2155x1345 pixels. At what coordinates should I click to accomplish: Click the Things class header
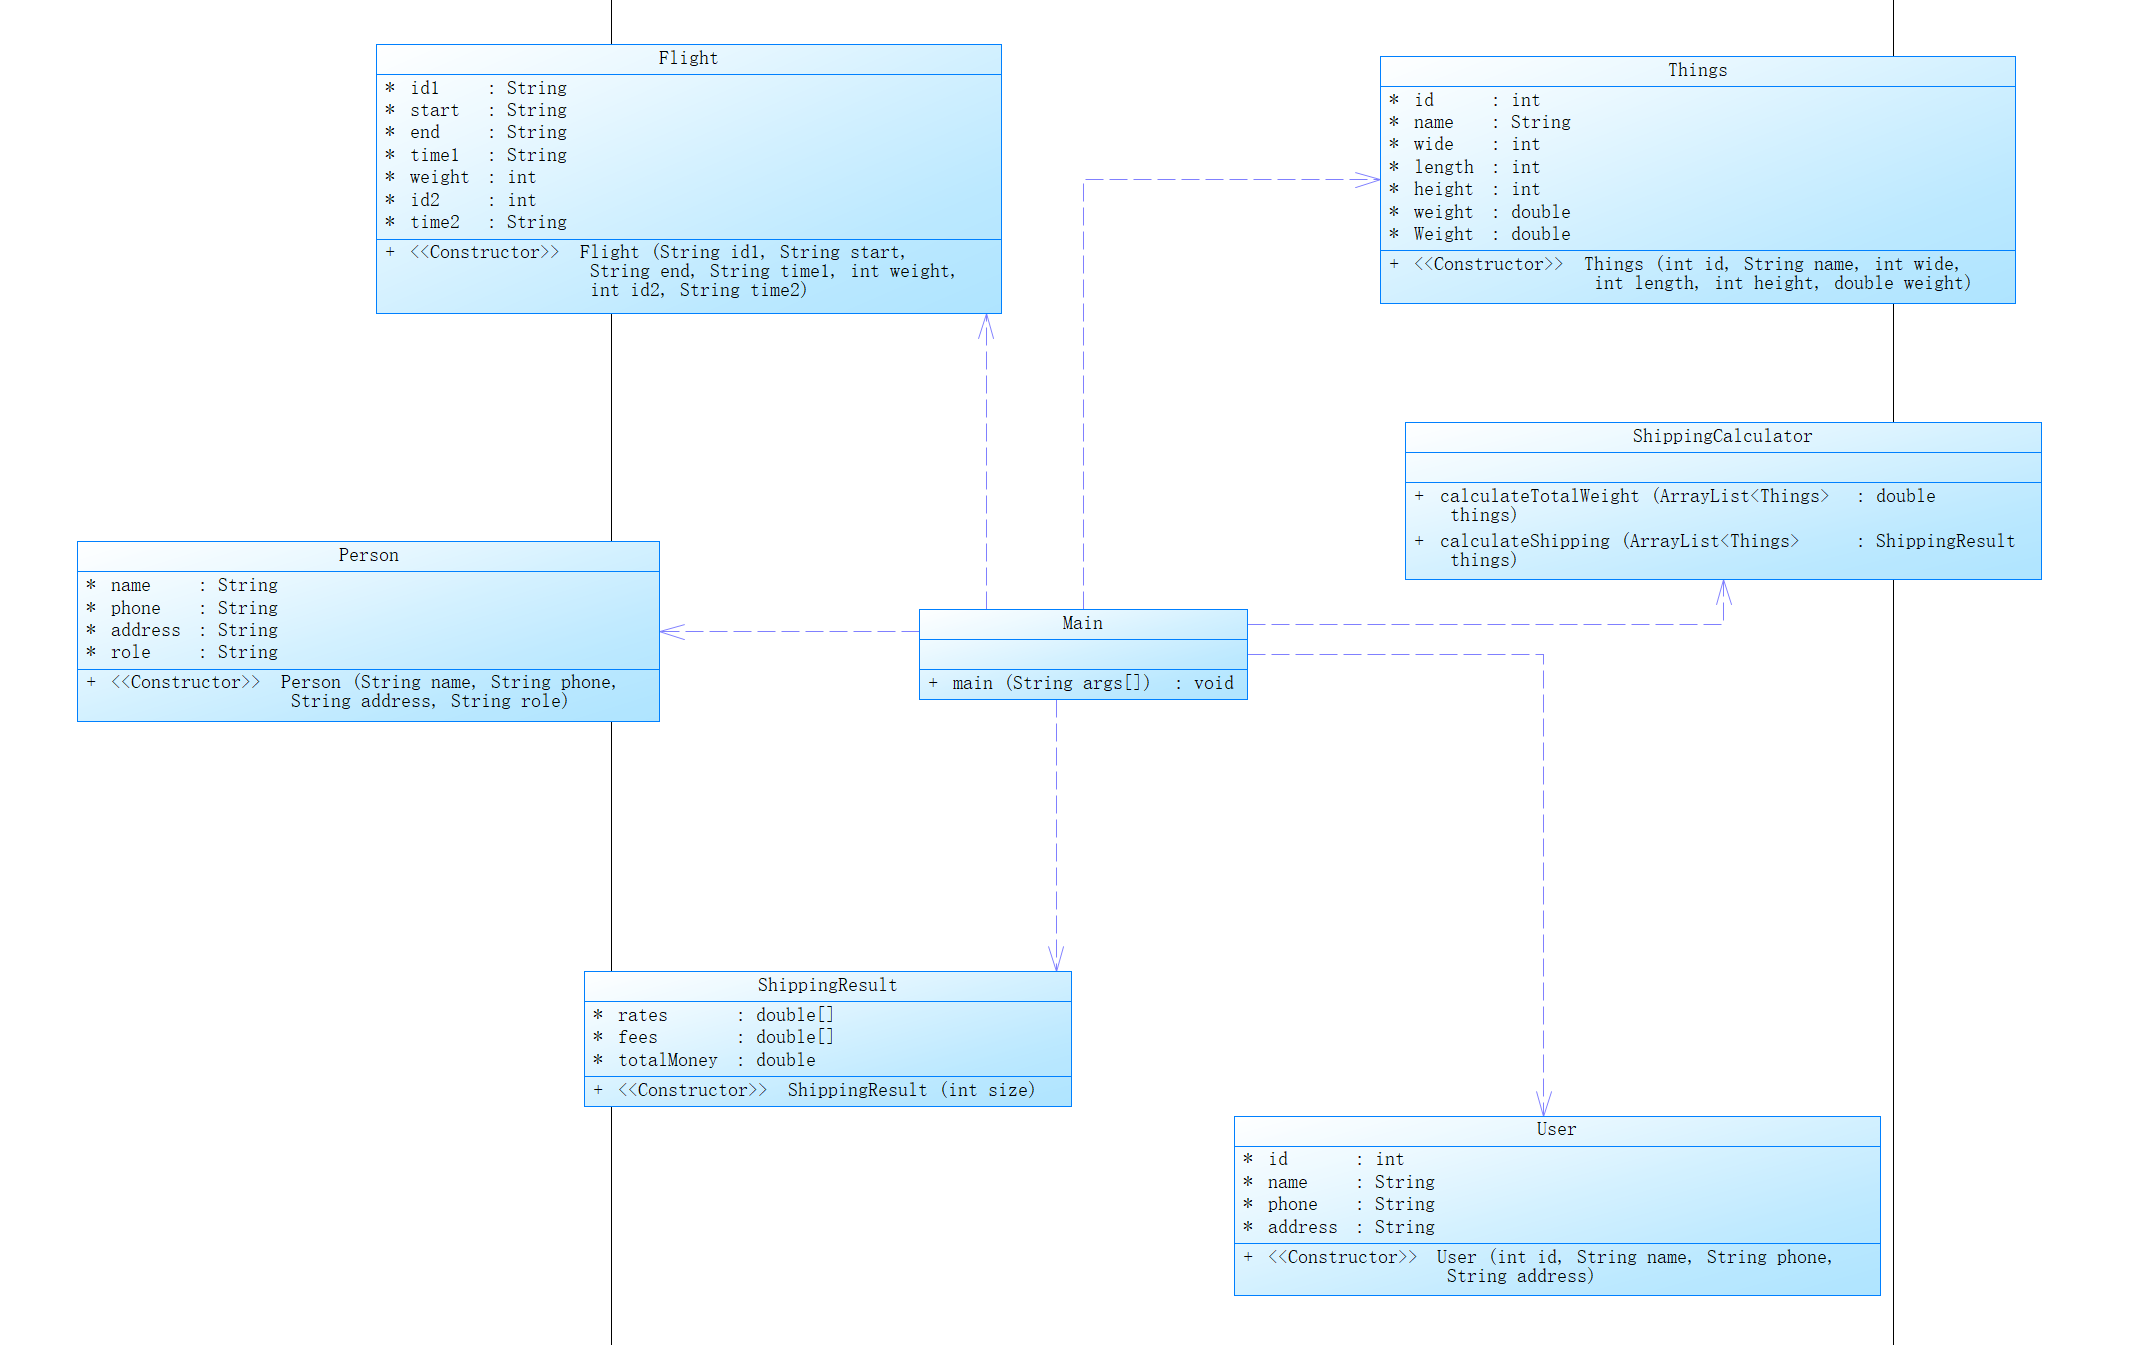click(1697, 71)
